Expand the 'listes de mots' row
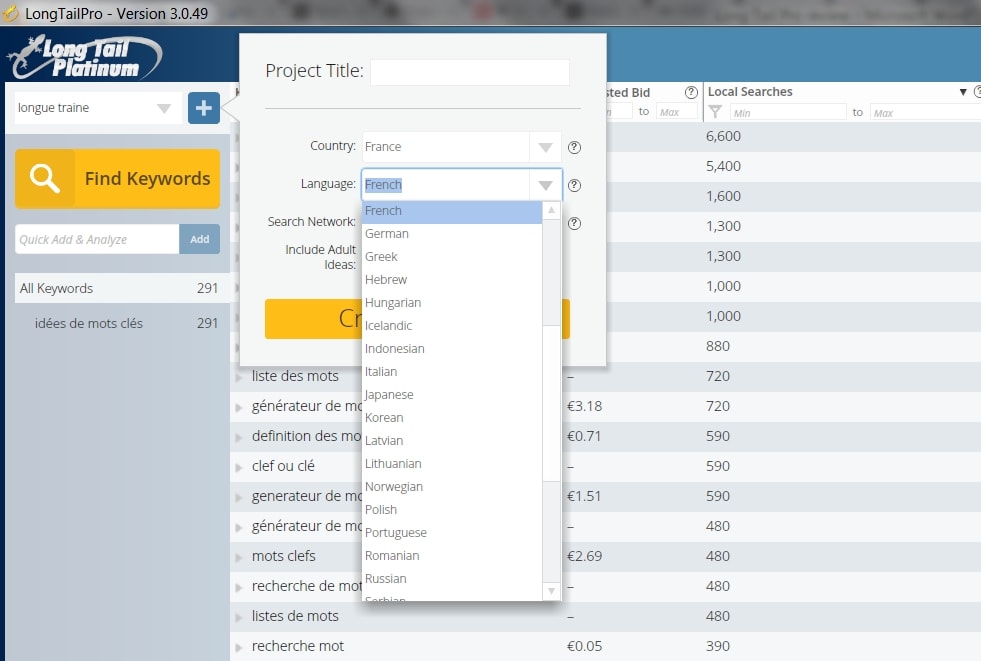Viewport: 981px width, 661px height. click(x=239, y=617)
